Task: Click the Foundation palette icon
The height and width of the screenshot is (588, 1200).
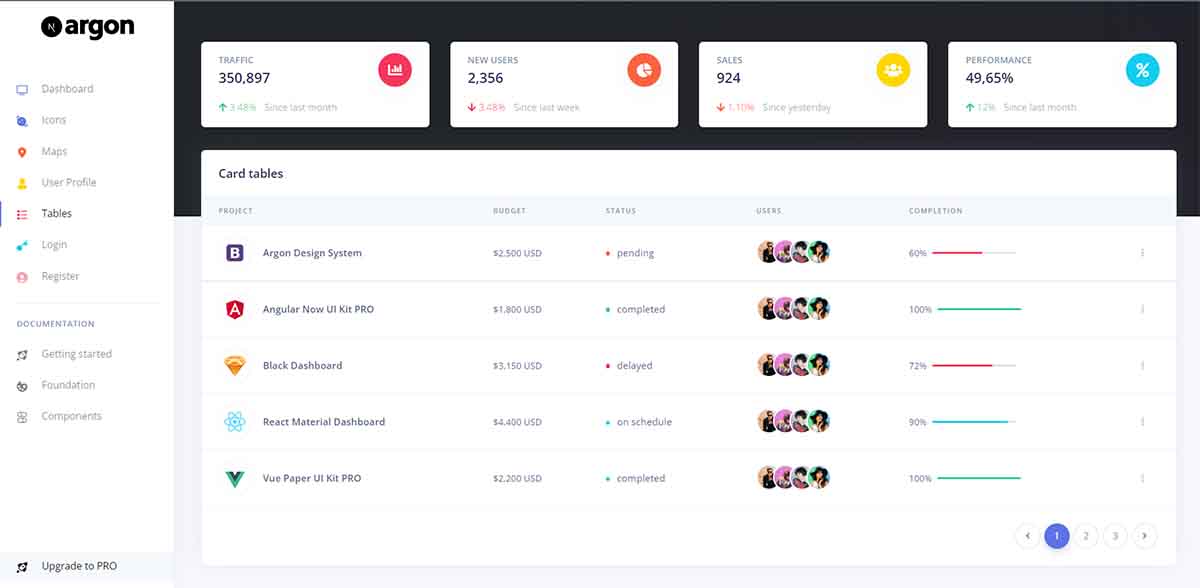Action: tap(22, 386)
